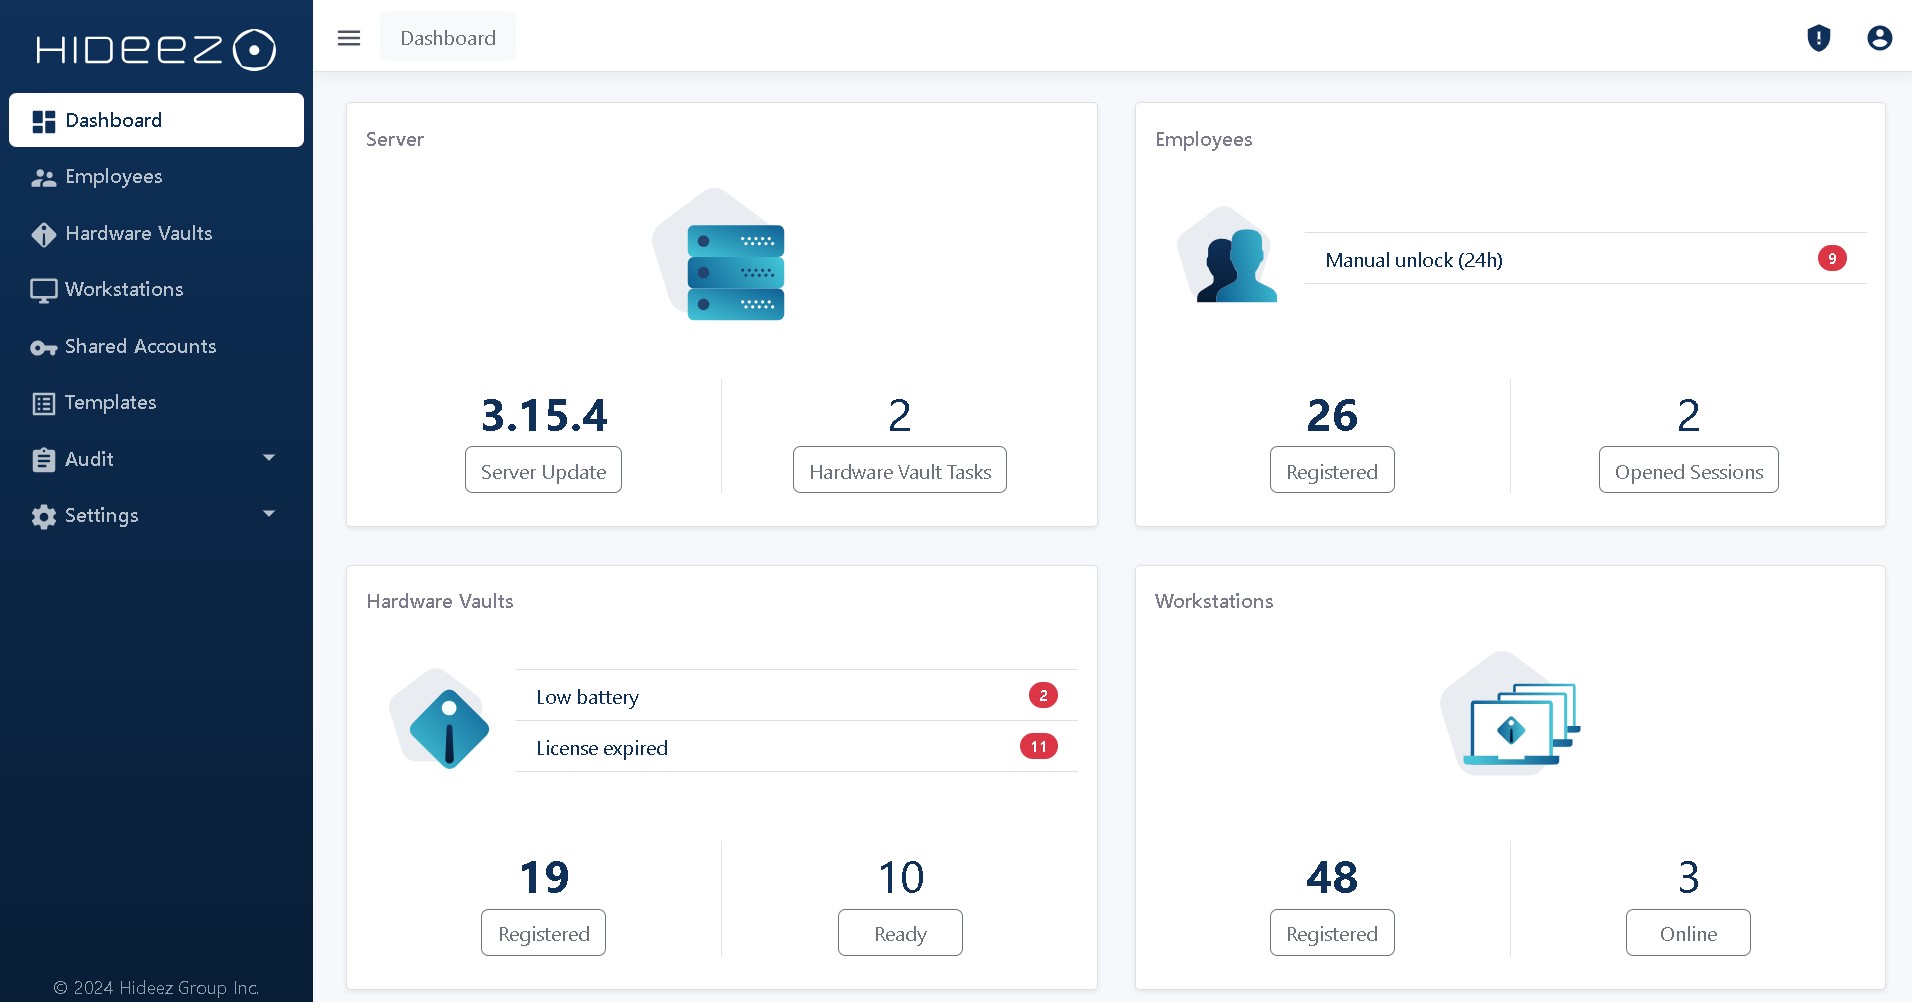Image resolution: width=1912 pixels, height=1002 pixels.
Task: Collapse the sidebar using the hamburger icon
Action: pyautogui.click(x=349, y=38)
